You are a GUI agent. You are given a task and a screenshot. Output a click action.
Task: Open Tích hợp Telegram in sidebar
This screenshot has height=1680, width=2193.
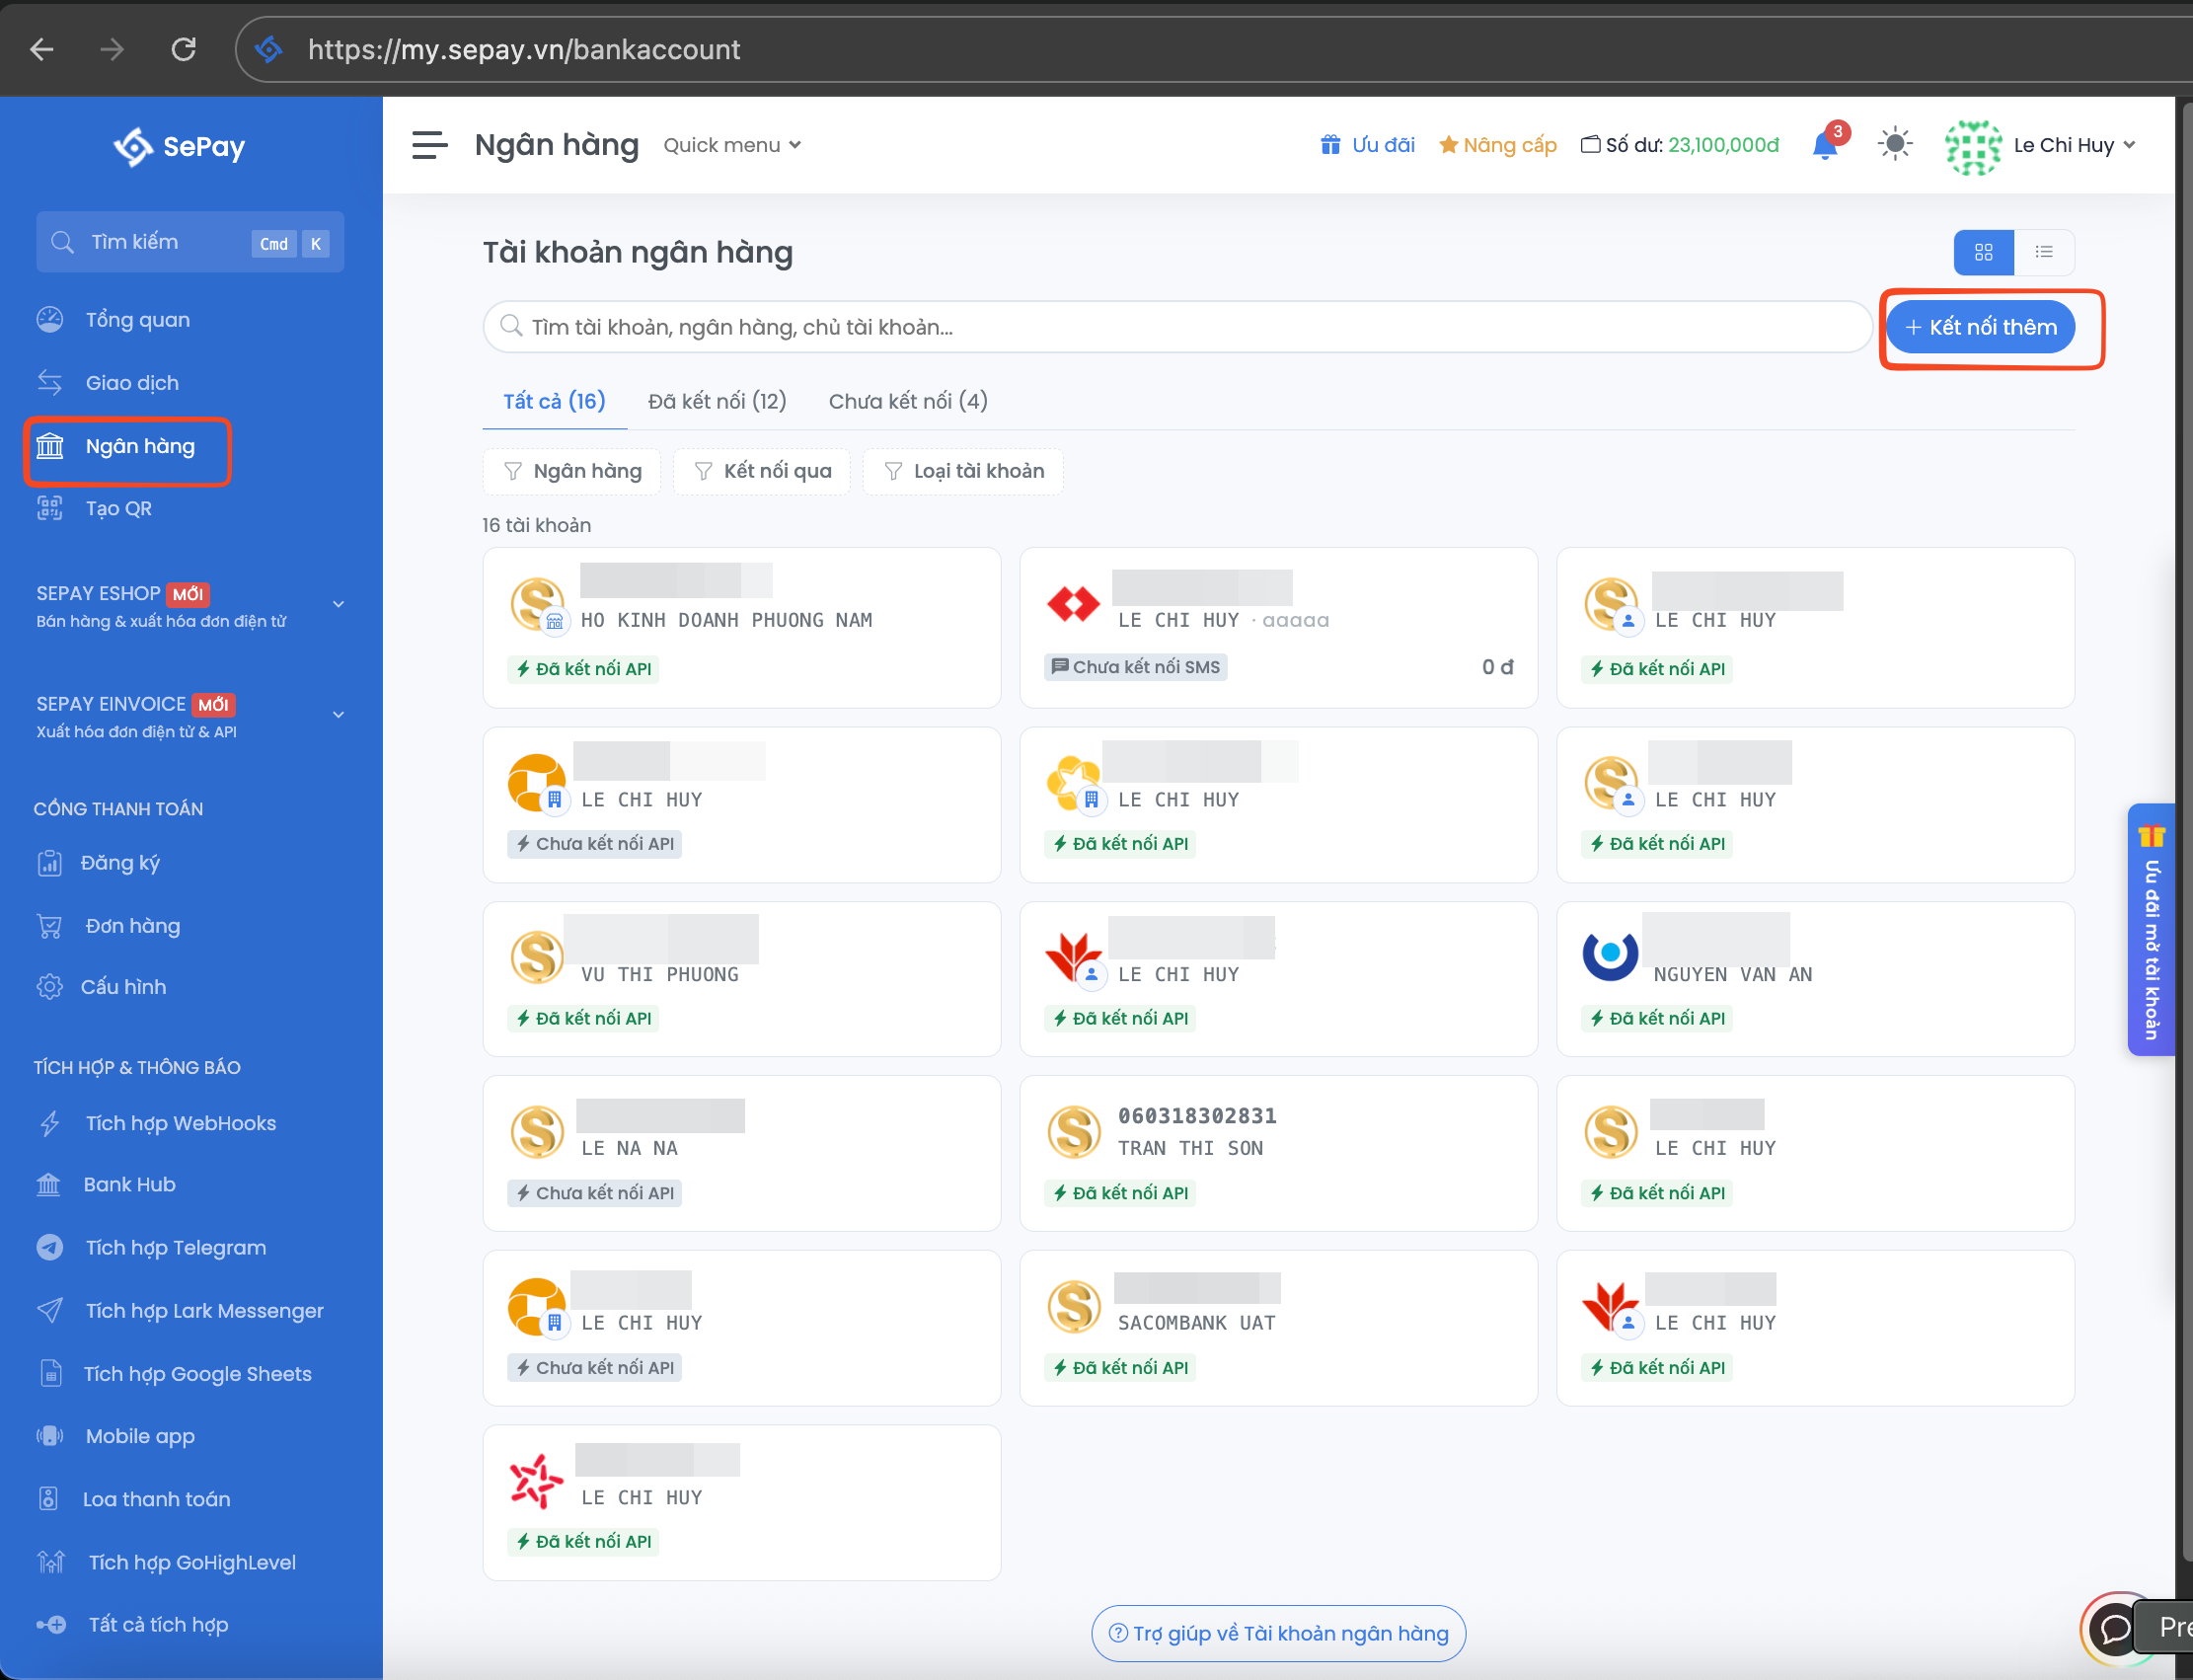(175, 1248)
